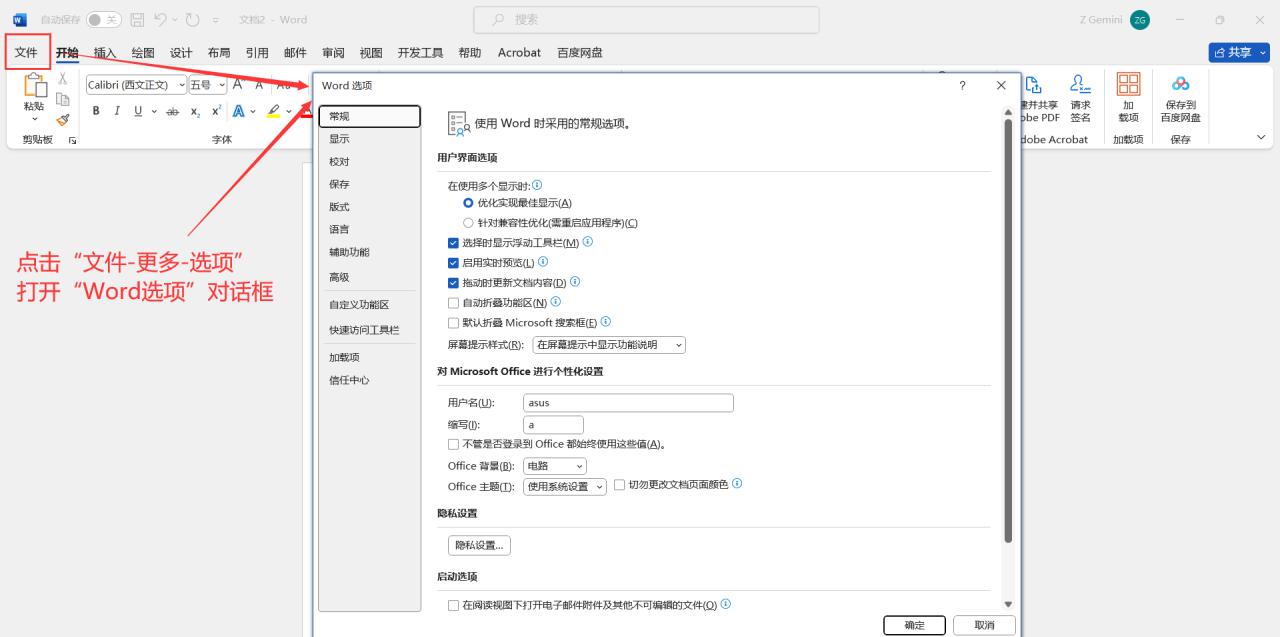Toggle Underline formatting
This screenshot has width=1280, height=637.
pos(138,111)
